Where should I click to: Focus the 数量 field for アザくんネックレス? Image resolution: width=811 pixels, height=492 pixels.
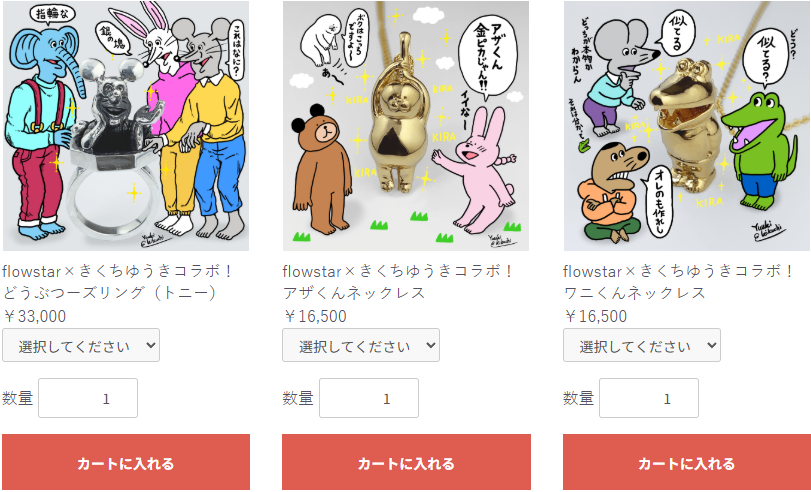(369, 398)
